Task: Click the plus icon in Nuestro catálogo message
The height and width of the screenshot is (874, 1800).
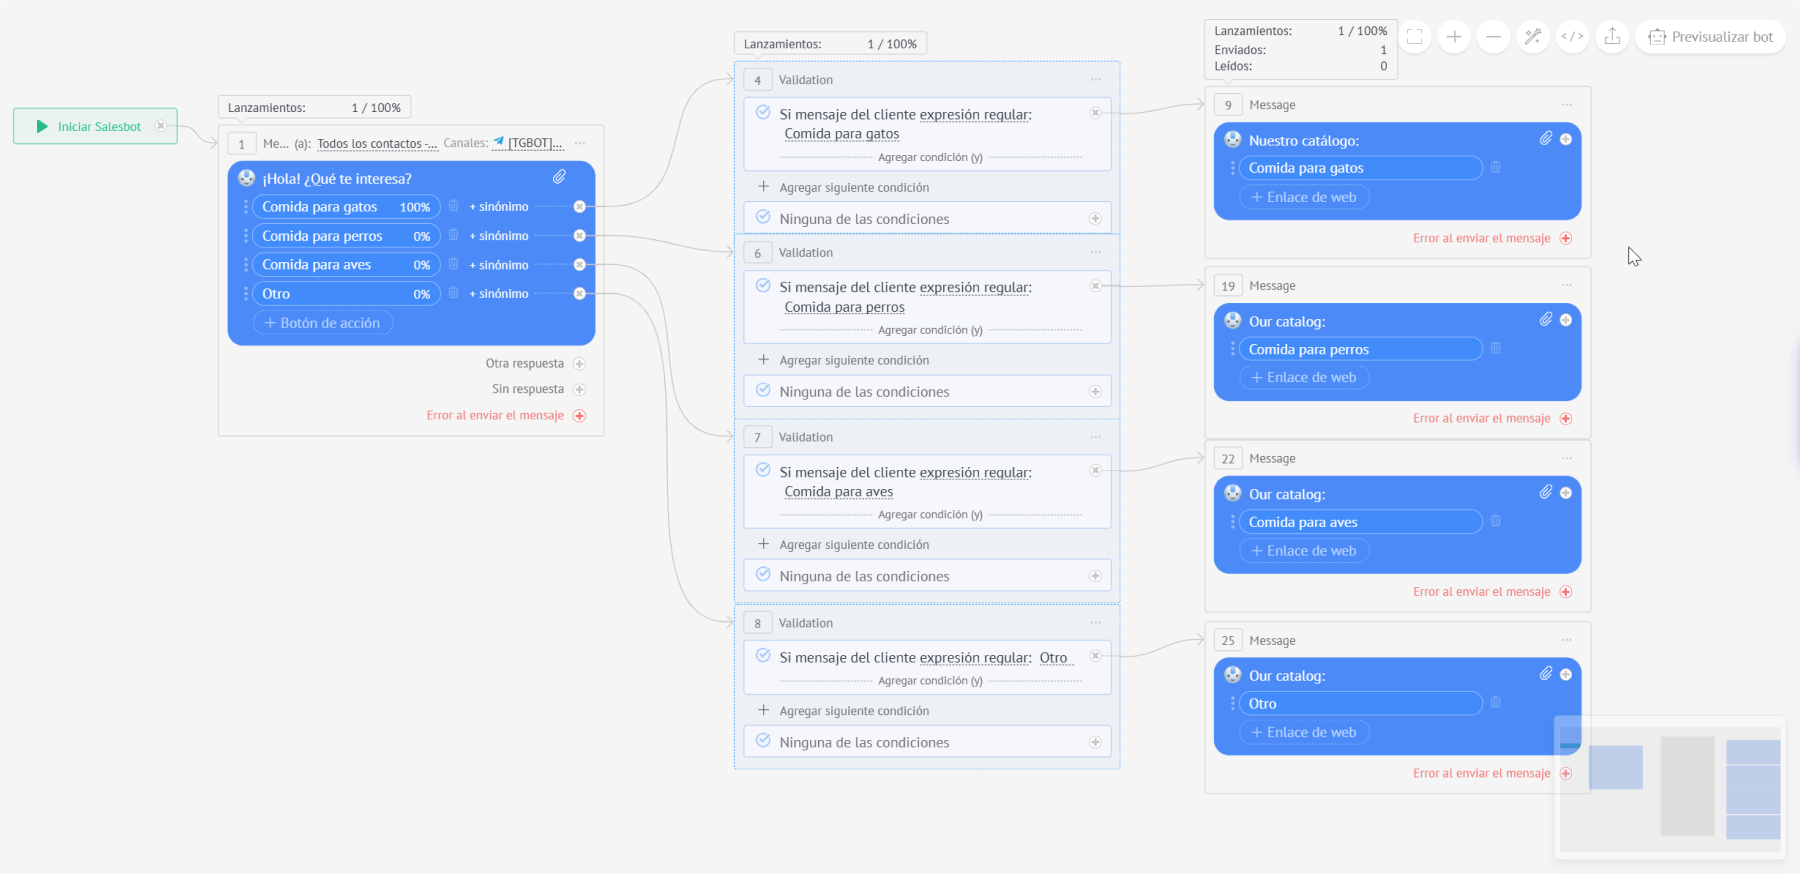Action: tap(1566, 139)
